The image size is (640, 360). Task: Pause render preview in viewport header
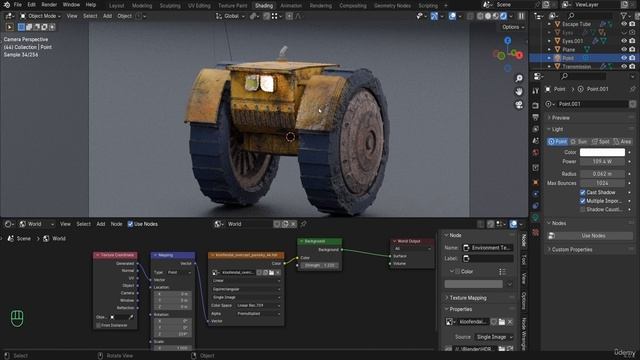point(521,16)
